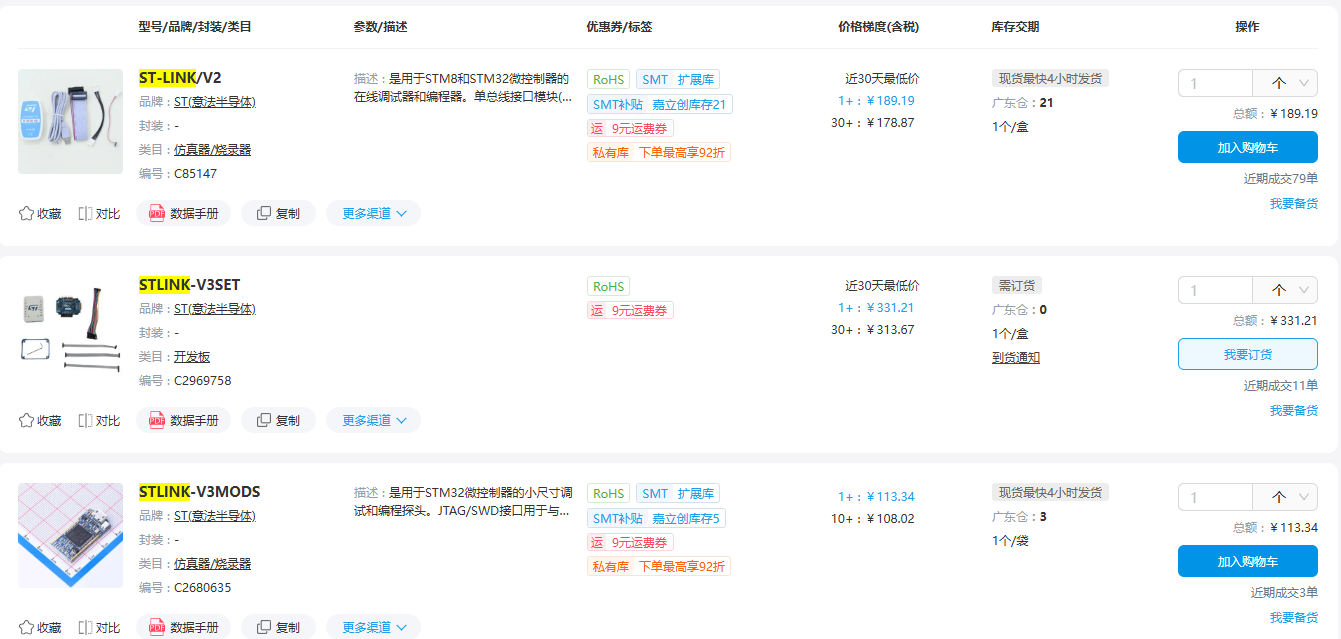This screenshot has height=639, width=1341.
Task: Open PDF datasheet for STLINK-V3MODS
Action: pyautogui.click(x=184, y=627)
